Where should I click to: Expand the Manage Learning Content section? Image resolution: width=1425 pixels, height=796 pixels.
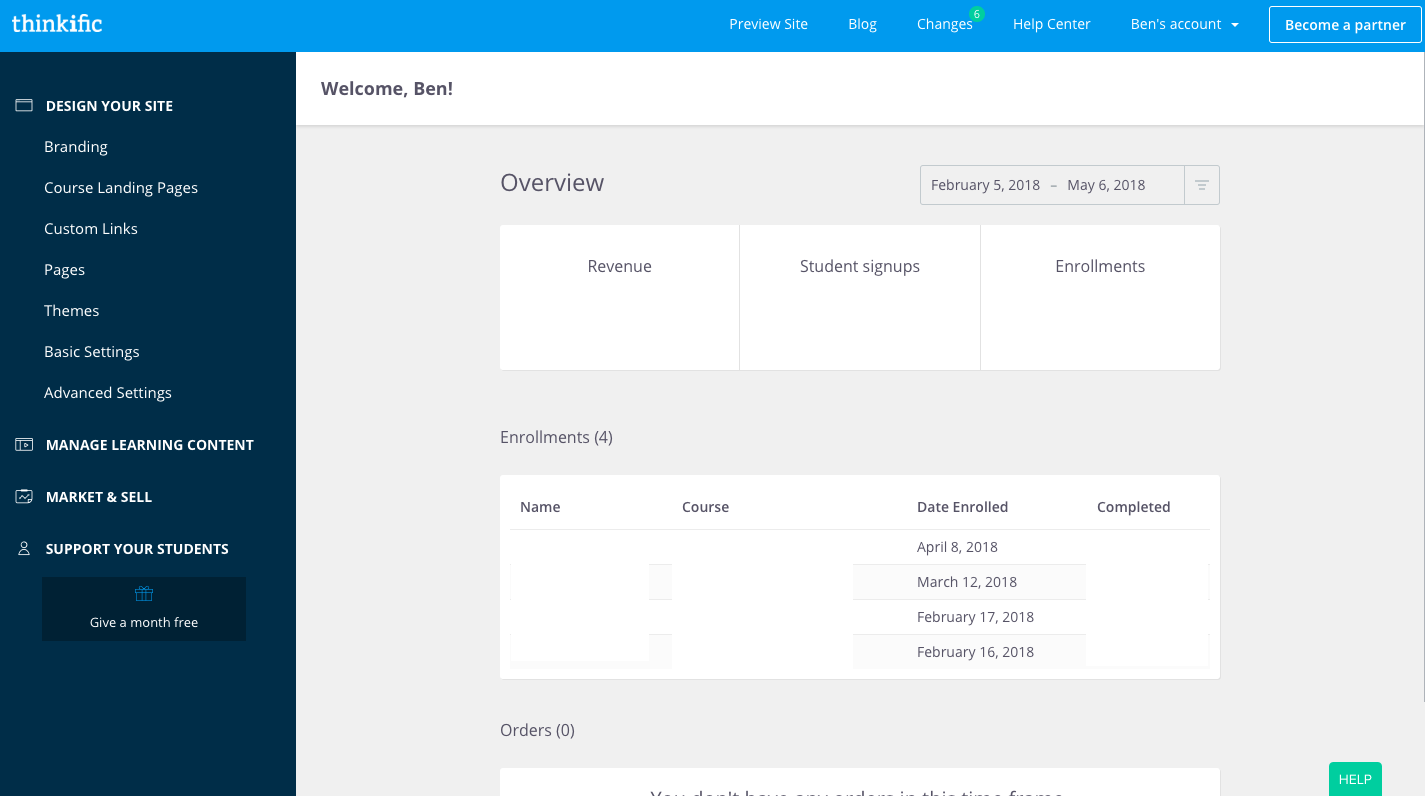pyautogui.click(x=150, y=445)
